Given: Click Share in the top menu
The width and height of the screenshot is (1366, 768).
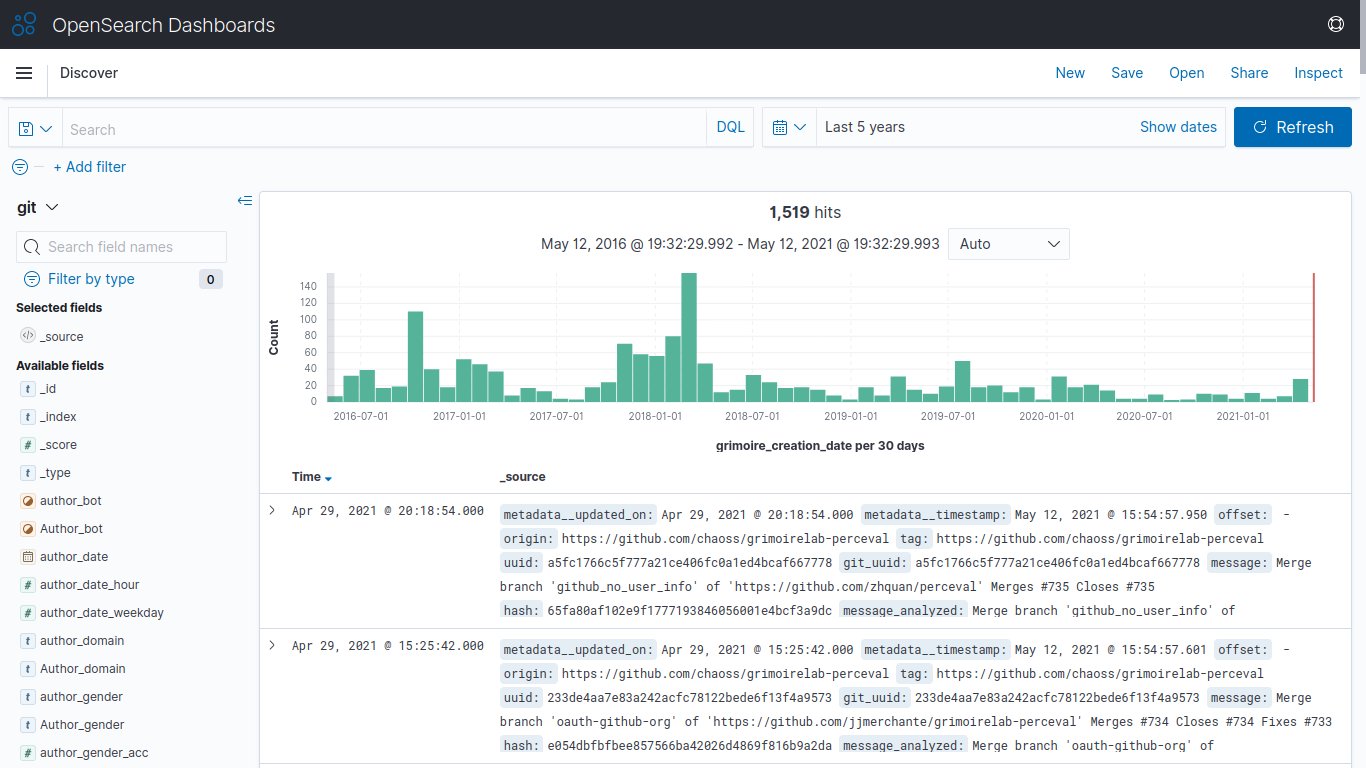Looking at the screenshot, I should pyautogui.click(x=1249, y=73).
